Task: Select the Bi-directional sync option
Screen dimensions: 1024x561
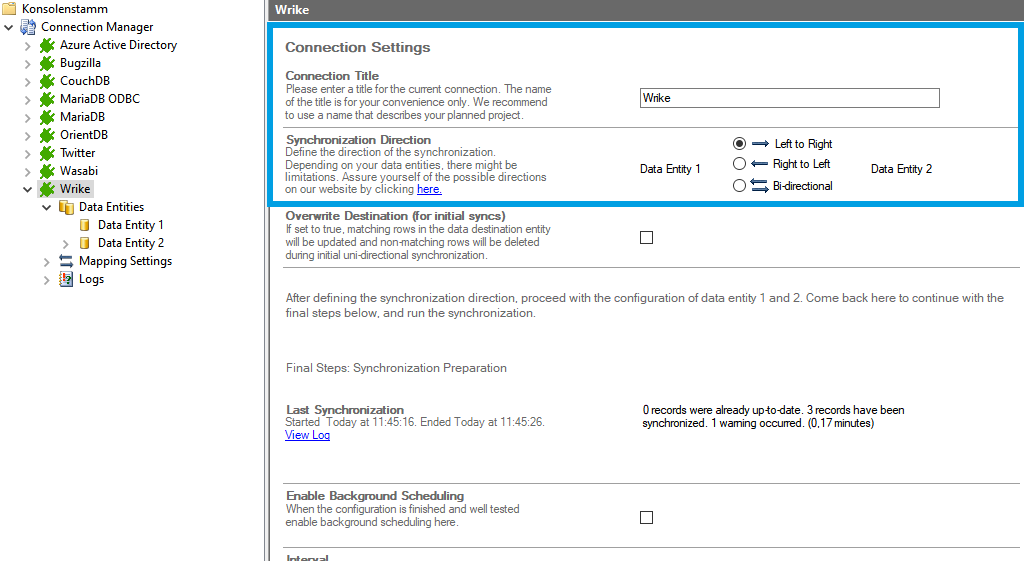Action: coord(739,185)
